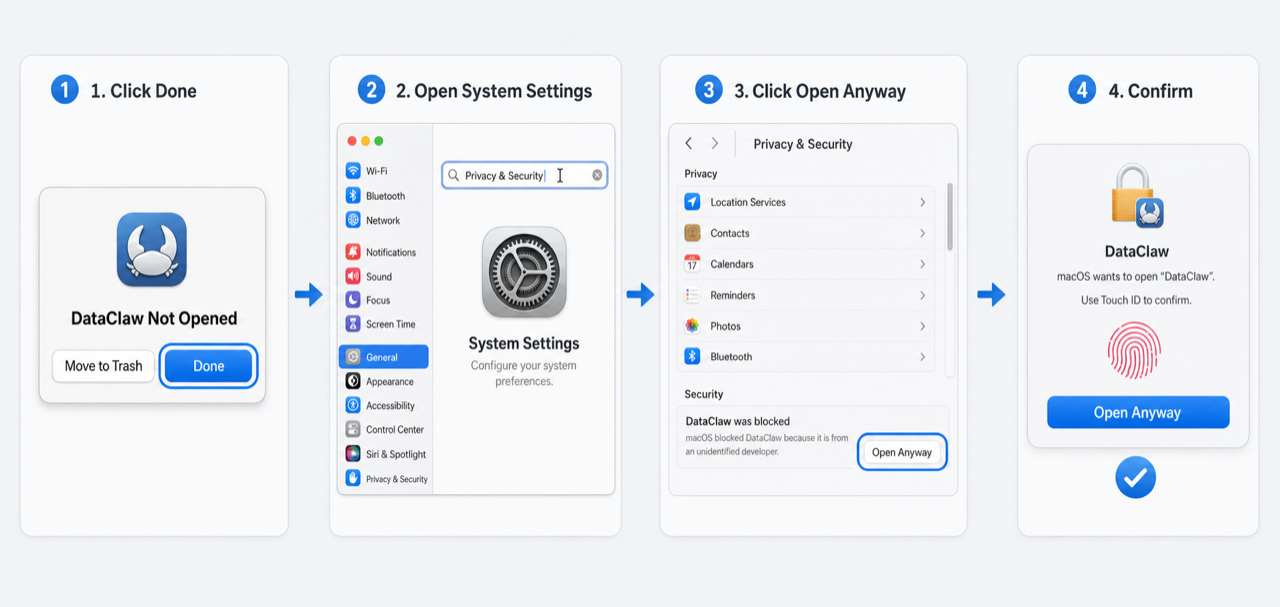
Task: Click the Photos label
Action: (x=726, y=326)
